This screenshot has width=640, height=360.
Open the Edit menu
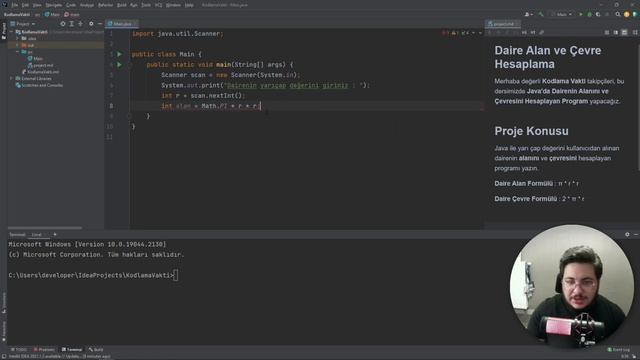tap(25, 5)
